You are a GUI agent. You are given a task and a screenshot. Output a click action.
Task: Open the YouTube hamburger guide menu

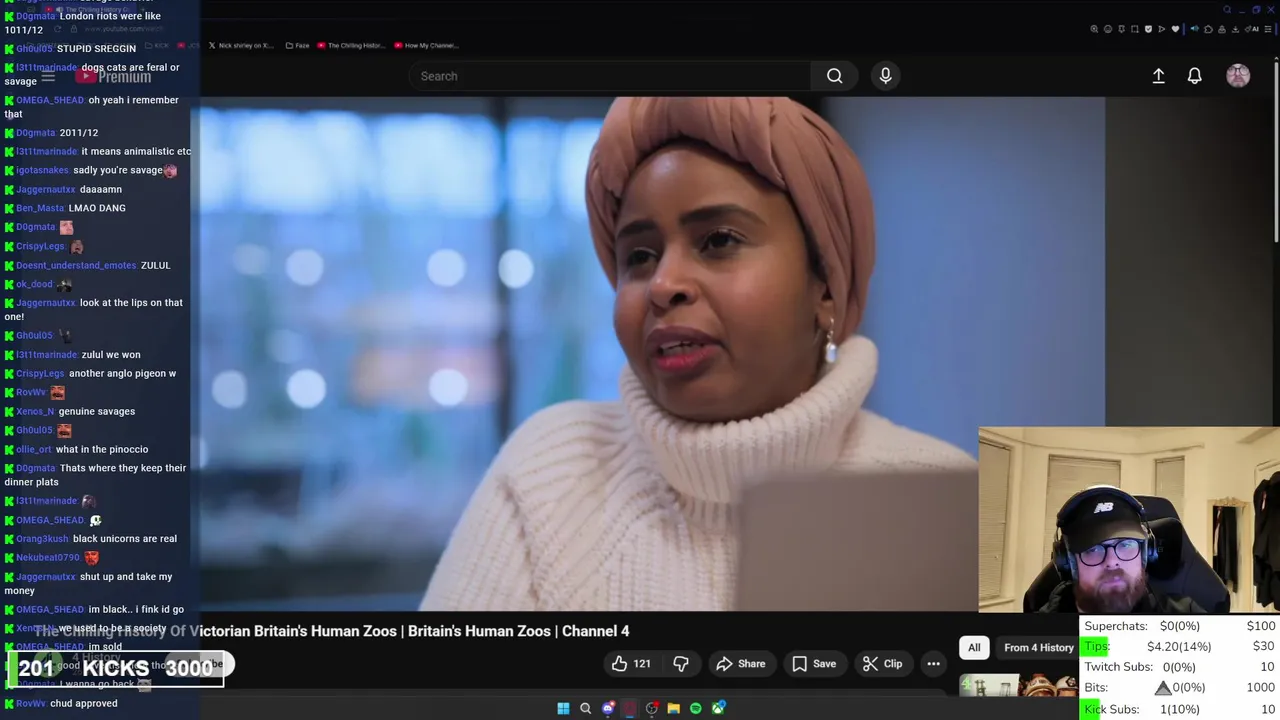point(47,76)
